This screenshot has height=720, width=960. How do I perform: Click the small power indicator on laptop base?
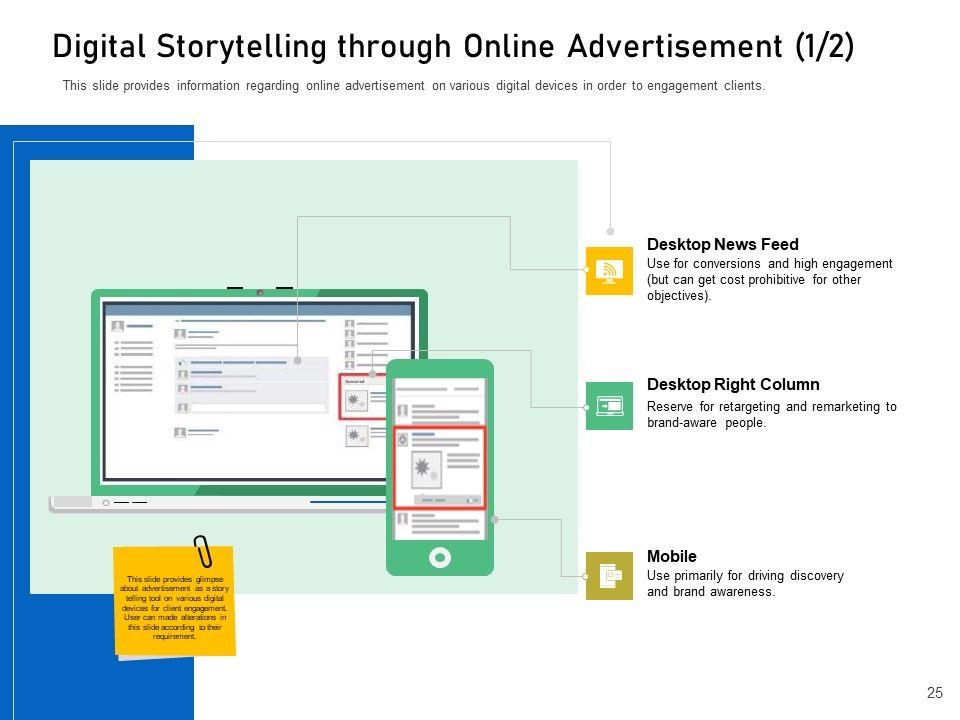click(106, 502)
